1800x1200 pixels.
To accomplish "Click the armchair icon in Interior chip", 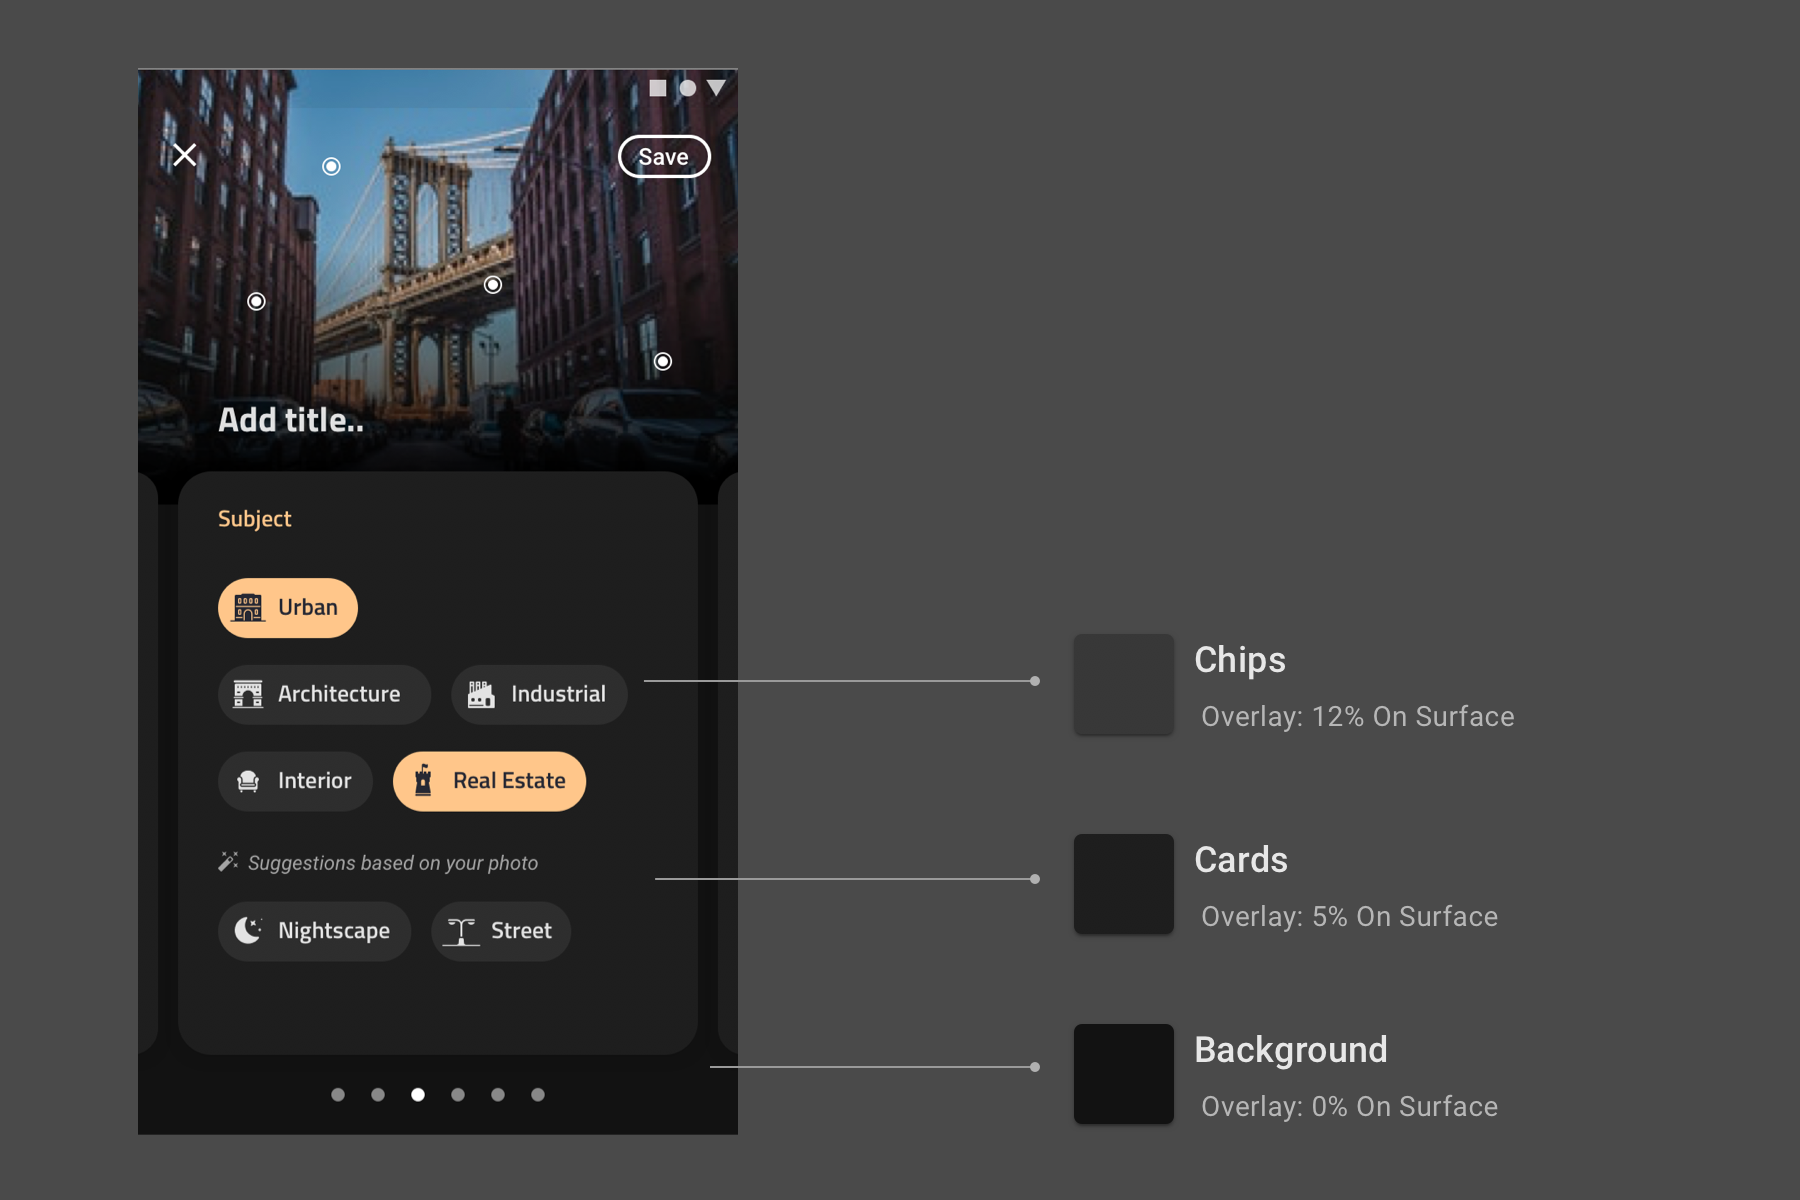I will tap(248, 781).
